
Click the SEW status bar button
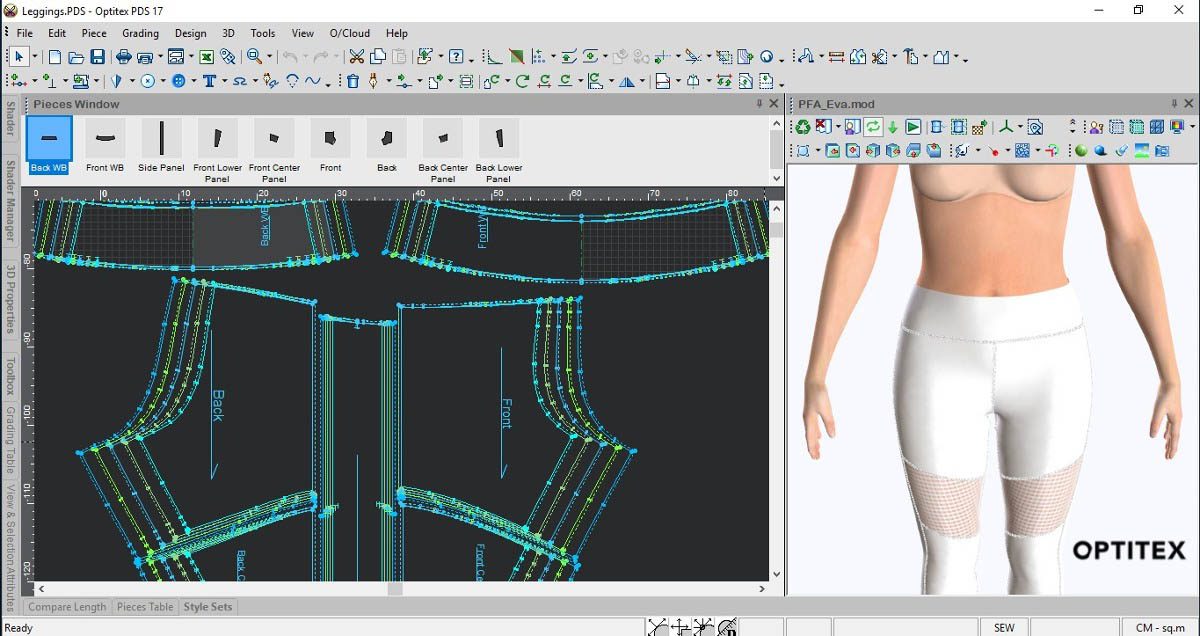tap(1004, 628)
